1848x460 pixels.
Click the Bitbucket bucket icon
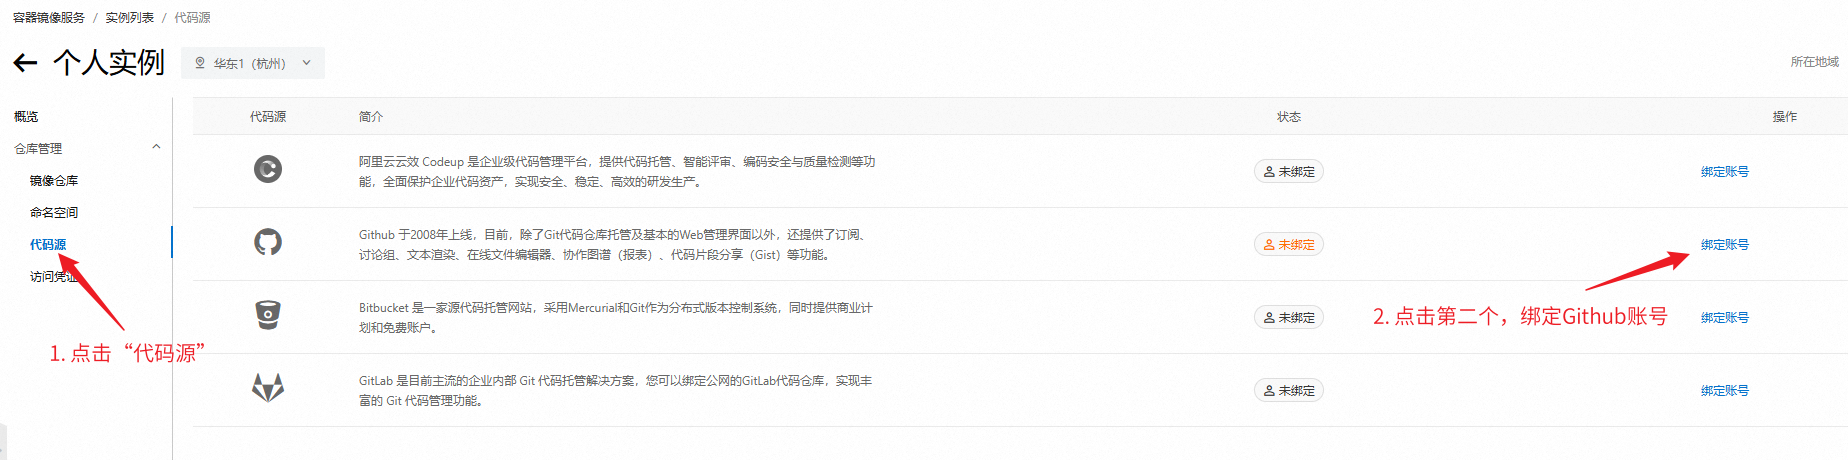tap(267, 315)
